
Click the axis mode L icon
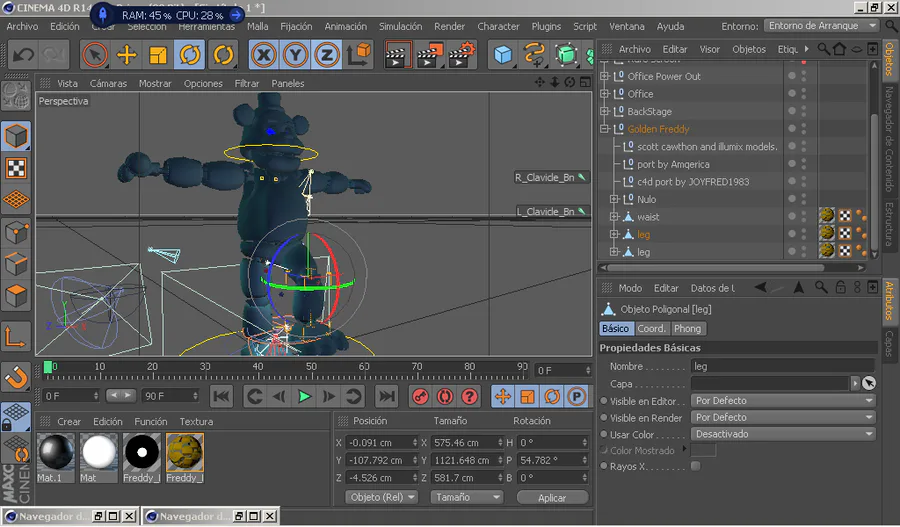tap(15, 336)
